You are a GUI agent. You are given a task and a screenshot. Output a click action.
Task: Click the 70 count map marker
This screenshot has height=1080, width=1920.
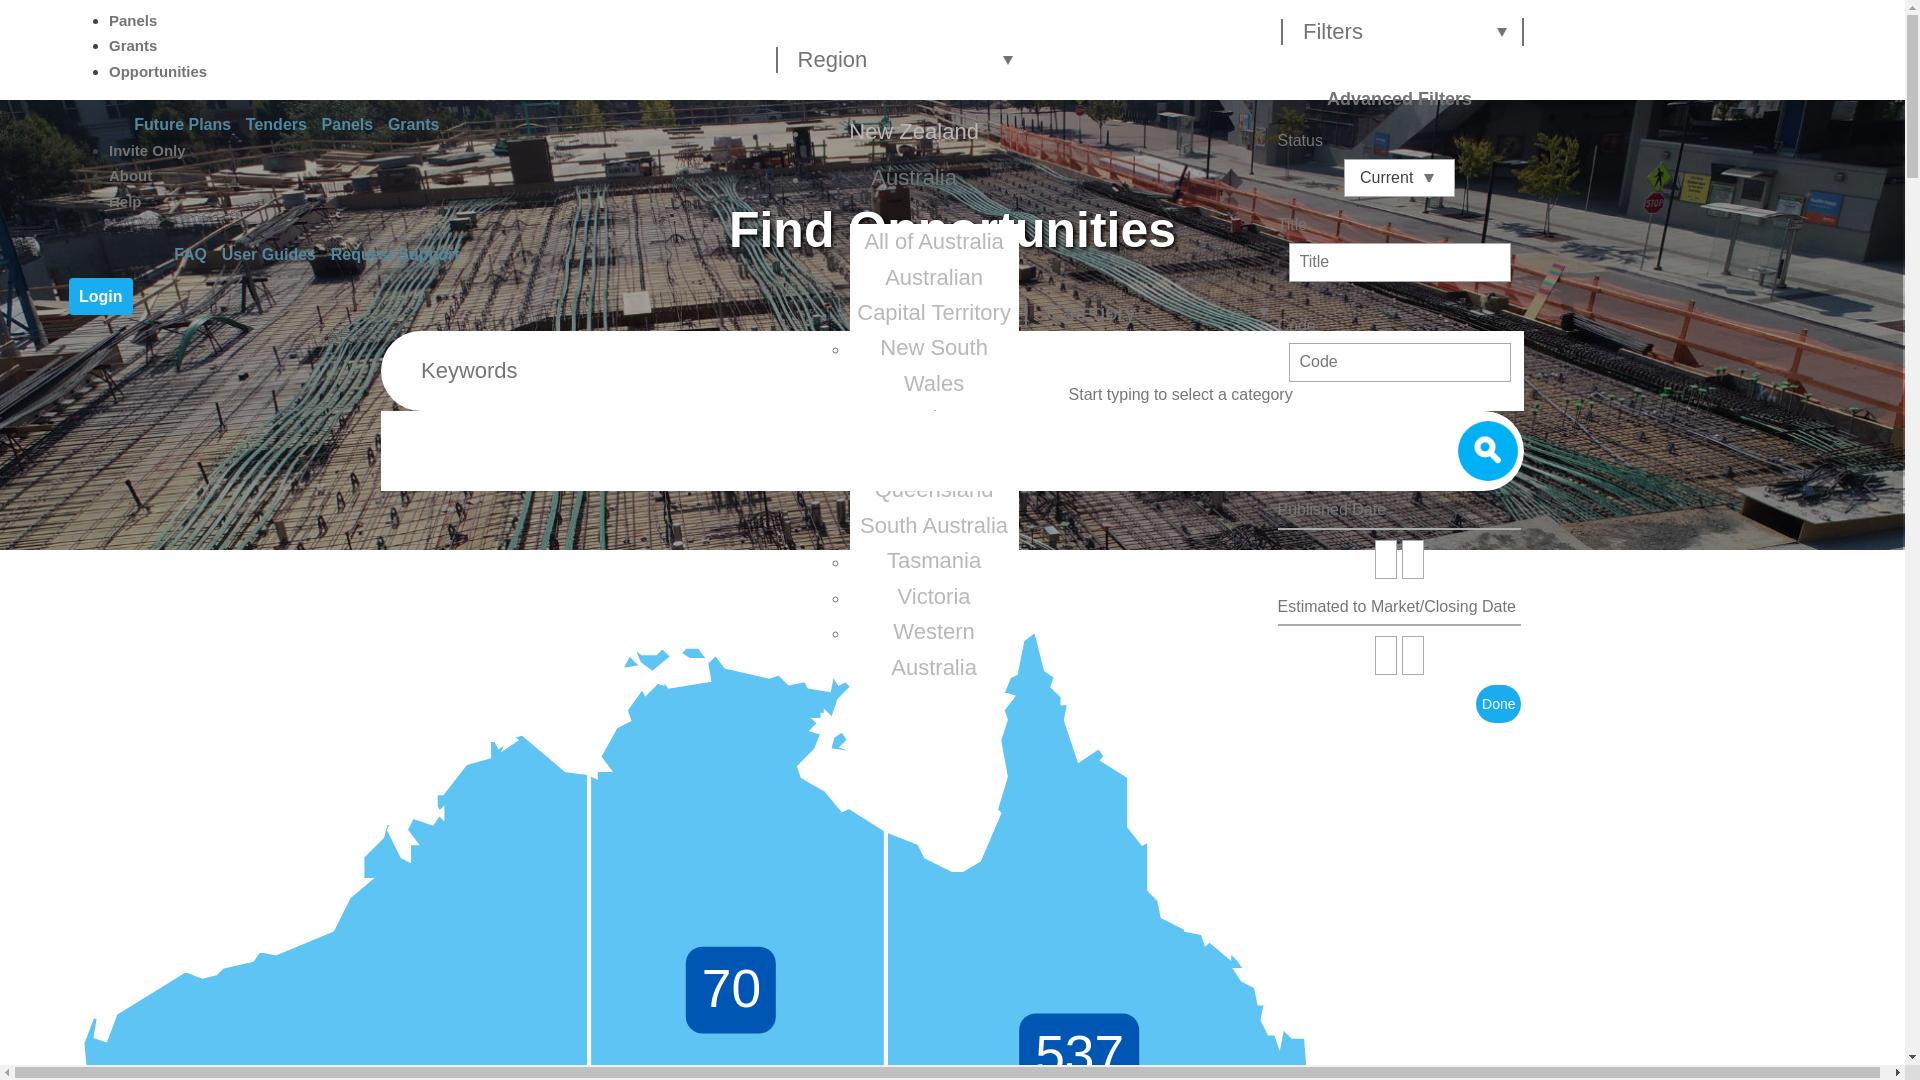730,990
